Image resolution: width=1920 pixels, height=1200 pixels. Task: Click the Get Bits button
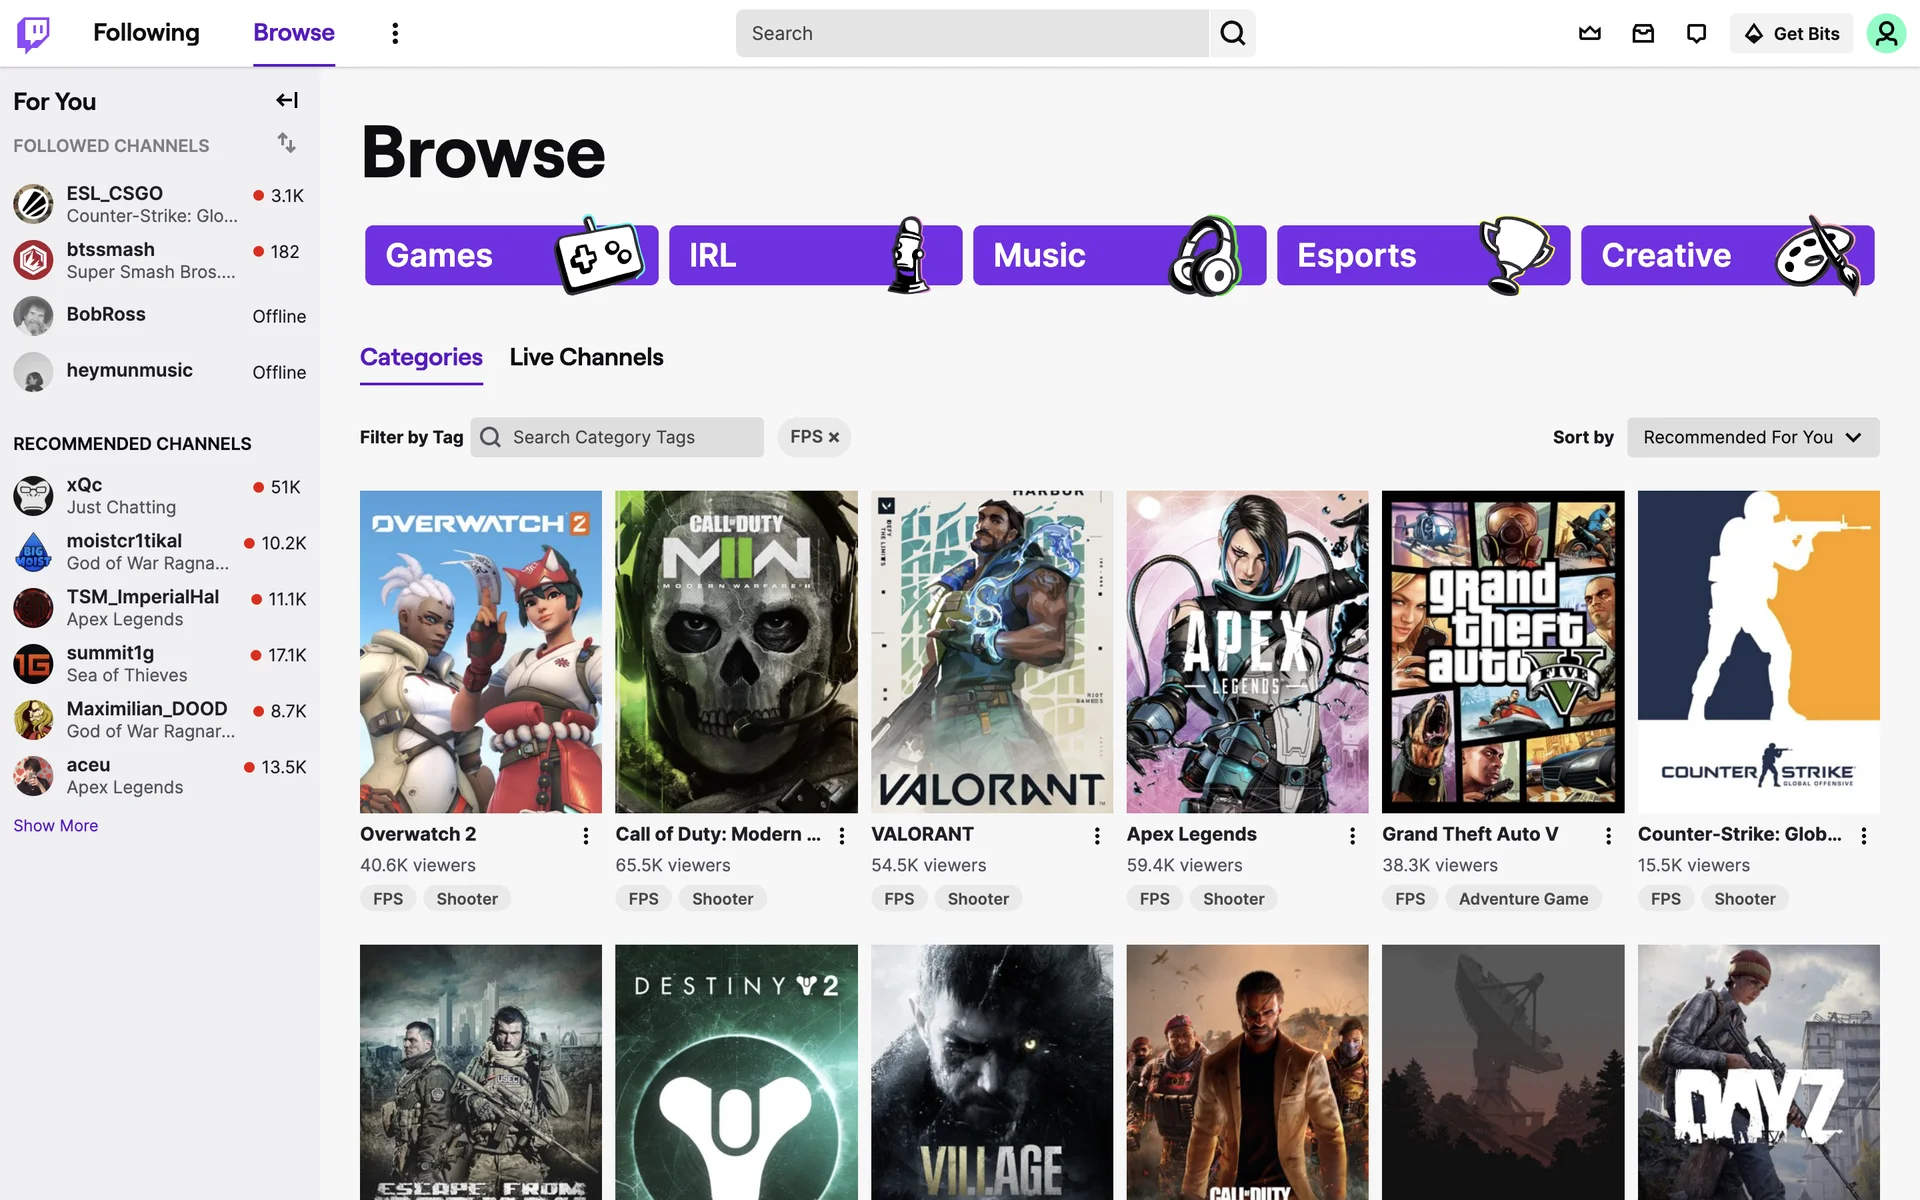[x=1791, y=33]
